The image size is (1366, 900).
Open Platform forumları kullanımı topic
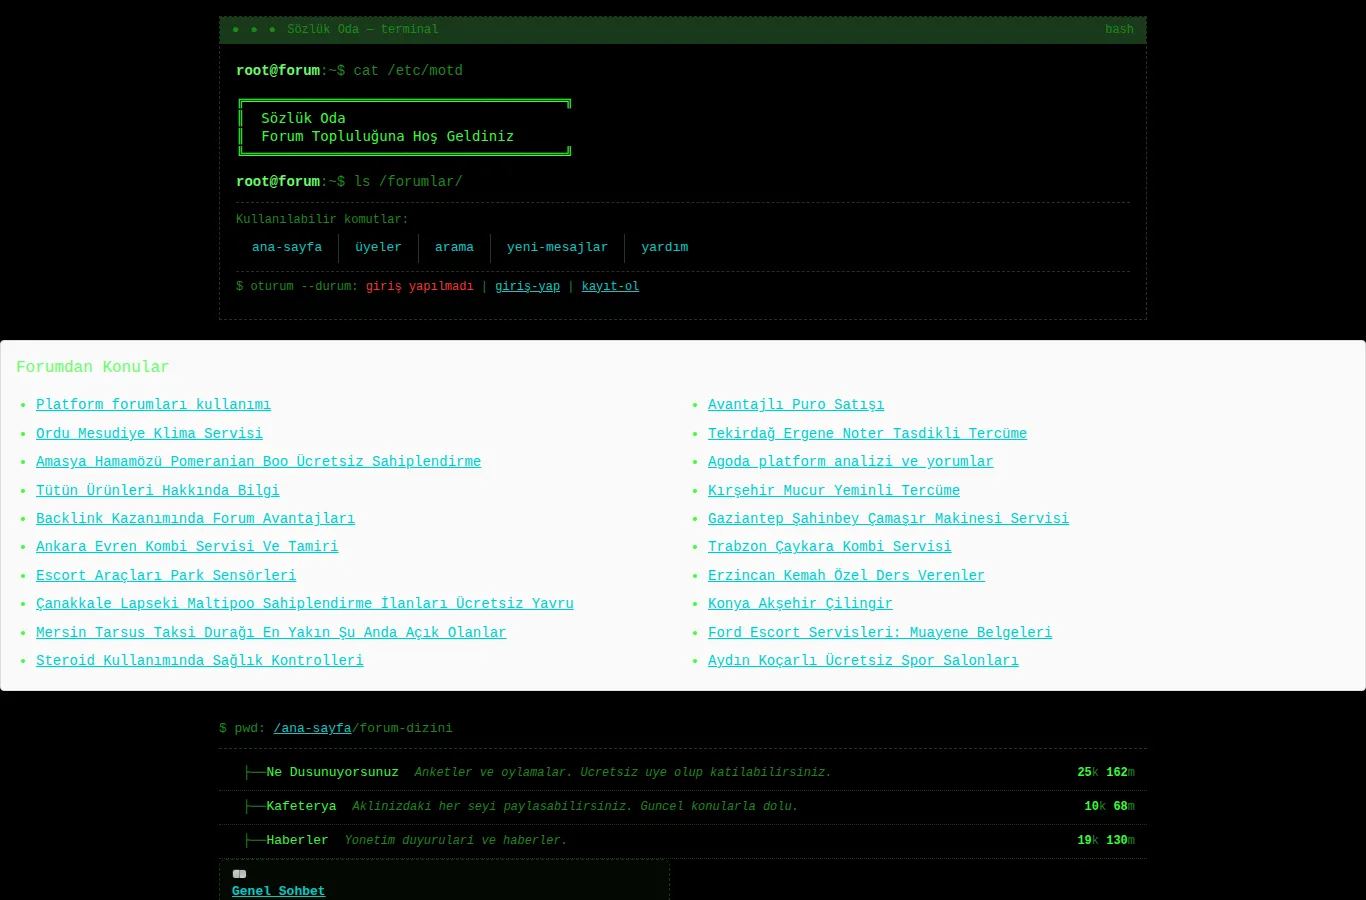tap(153, 405)
